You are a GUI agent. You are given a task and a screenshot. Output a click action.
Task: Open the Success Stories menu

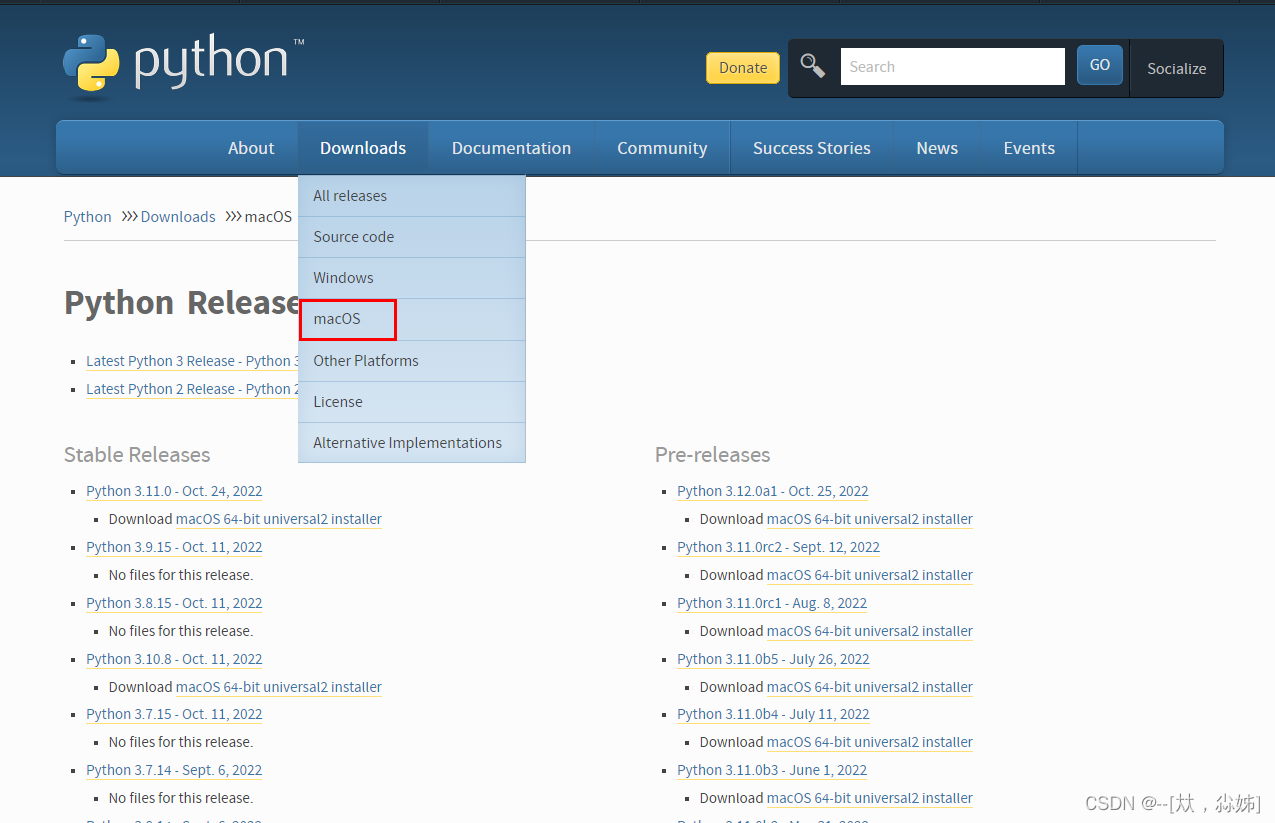[811, 148]
